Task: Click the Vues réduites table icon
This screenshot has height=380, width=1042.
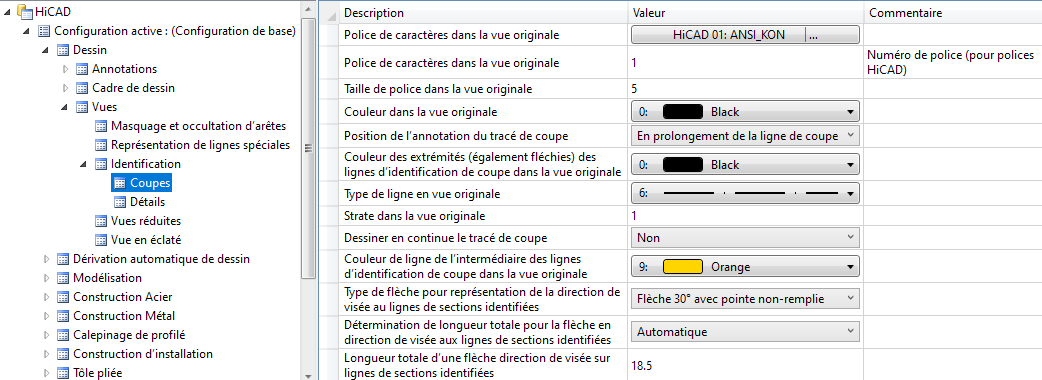Action: 102,221
